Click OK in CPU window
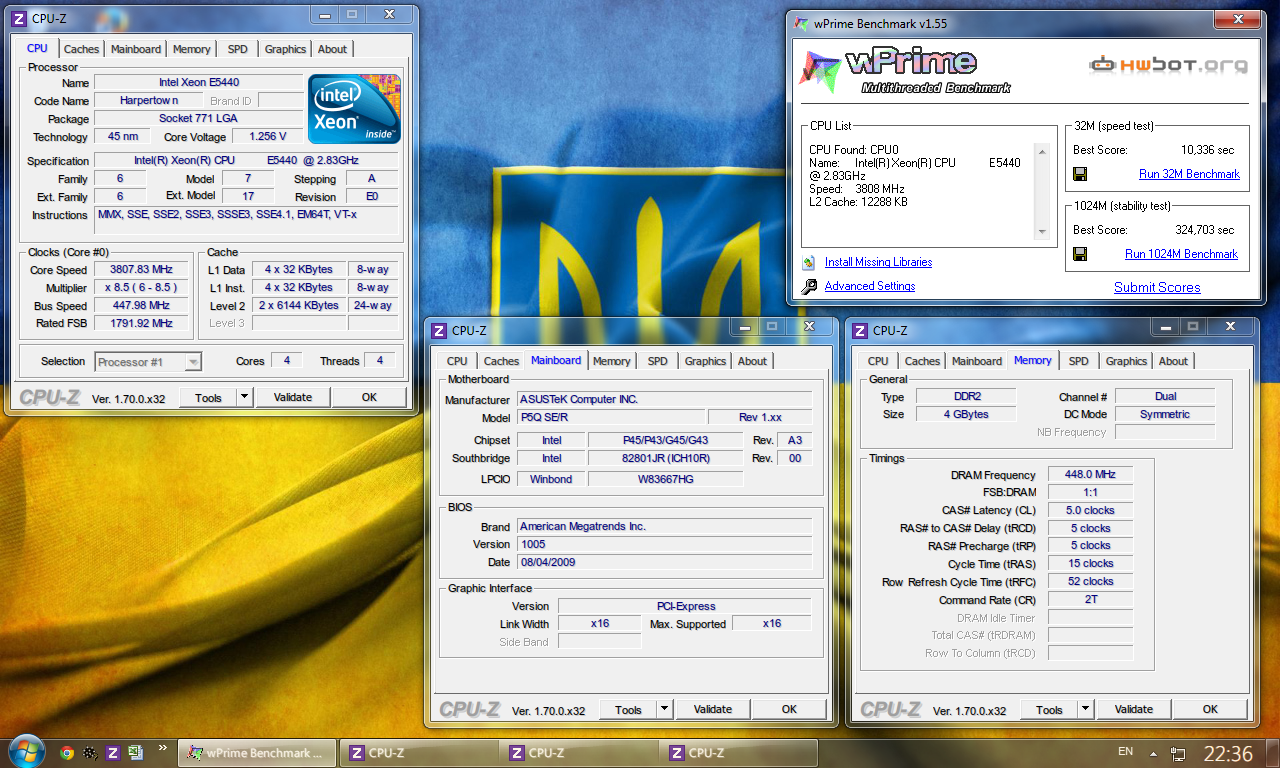Screen dimensions: 1280x768 pyautogui.click(x=369, y=397)
